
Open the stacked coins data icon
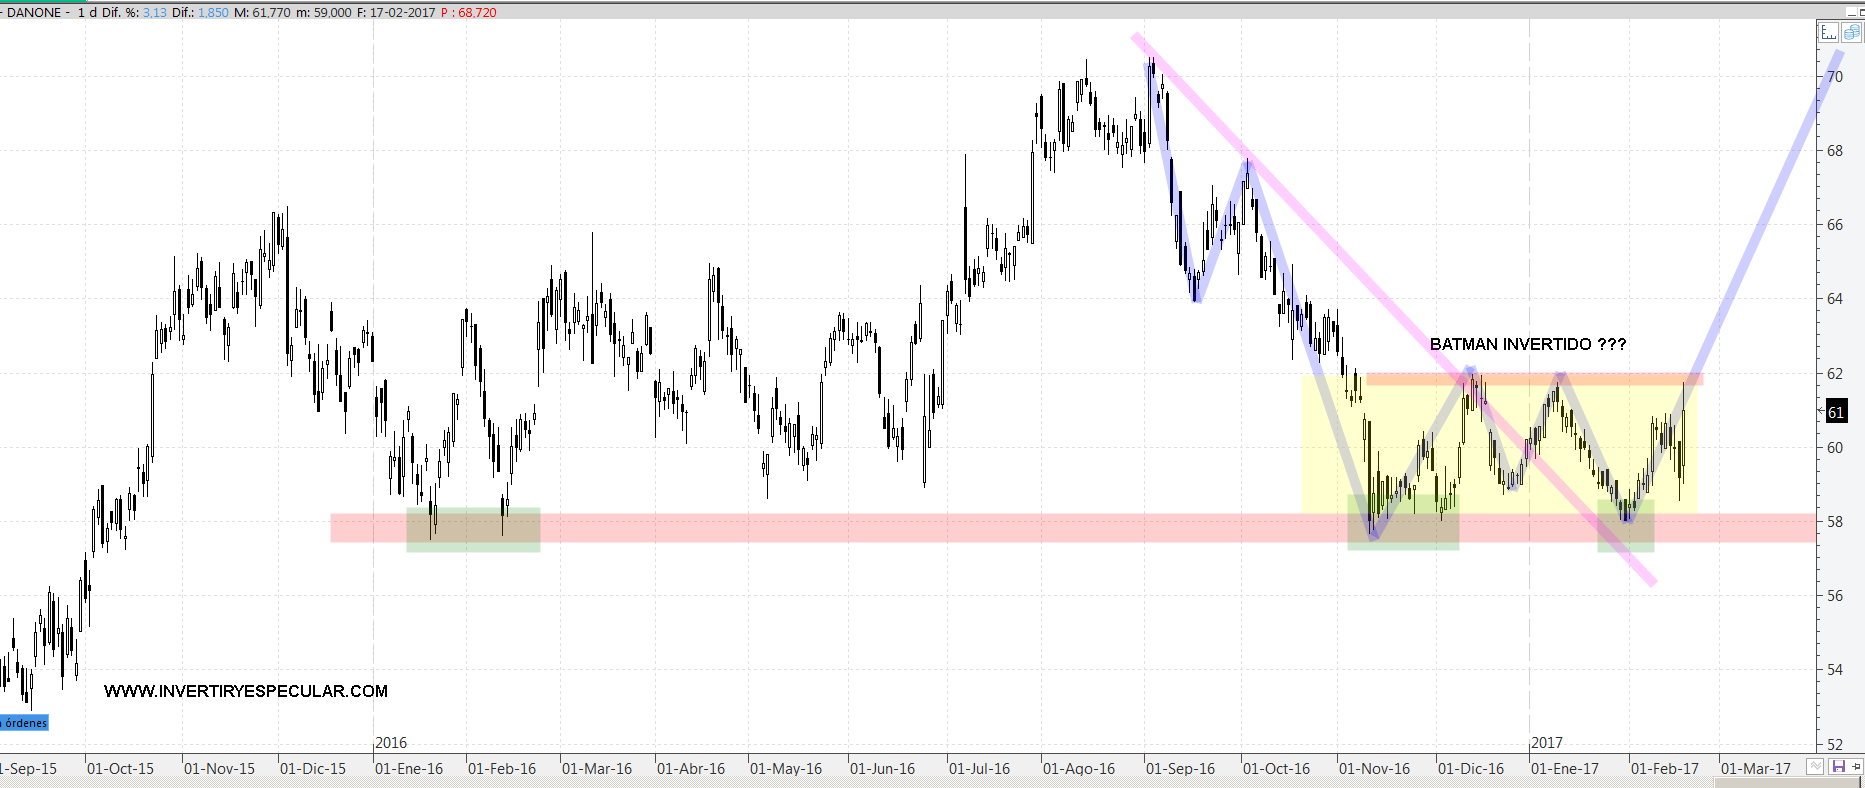click(x=1851, y=33)
